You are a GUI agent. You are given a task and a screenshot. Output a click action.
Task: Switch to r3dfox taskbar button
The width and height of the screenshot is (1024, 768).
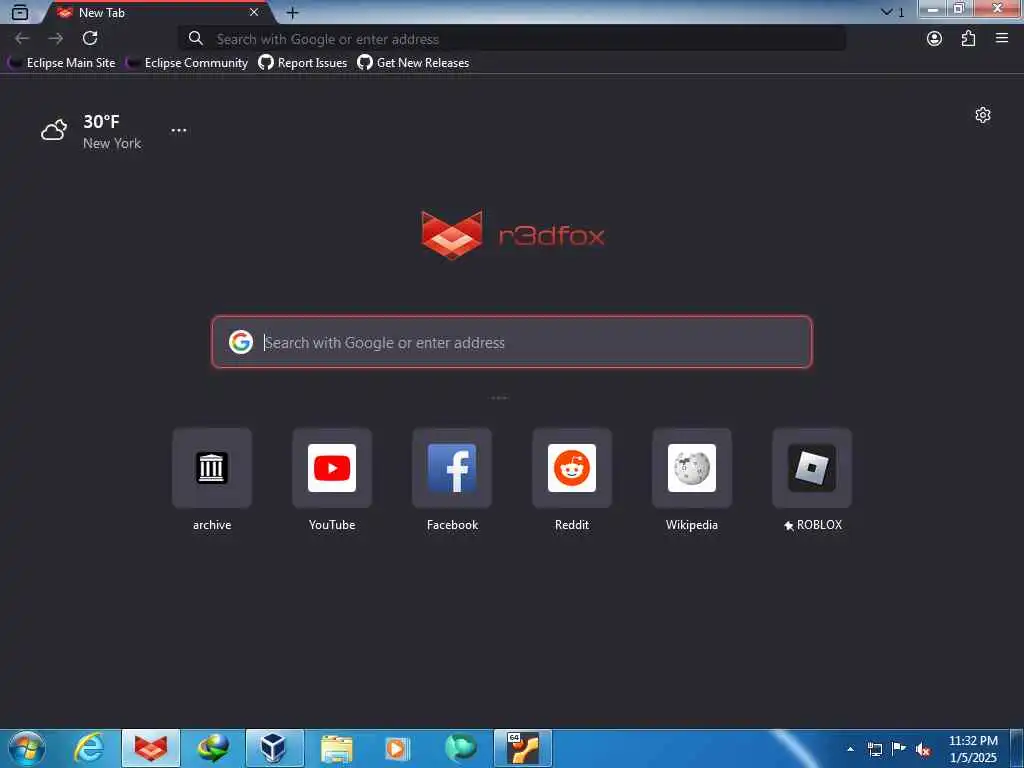(151, 748)
